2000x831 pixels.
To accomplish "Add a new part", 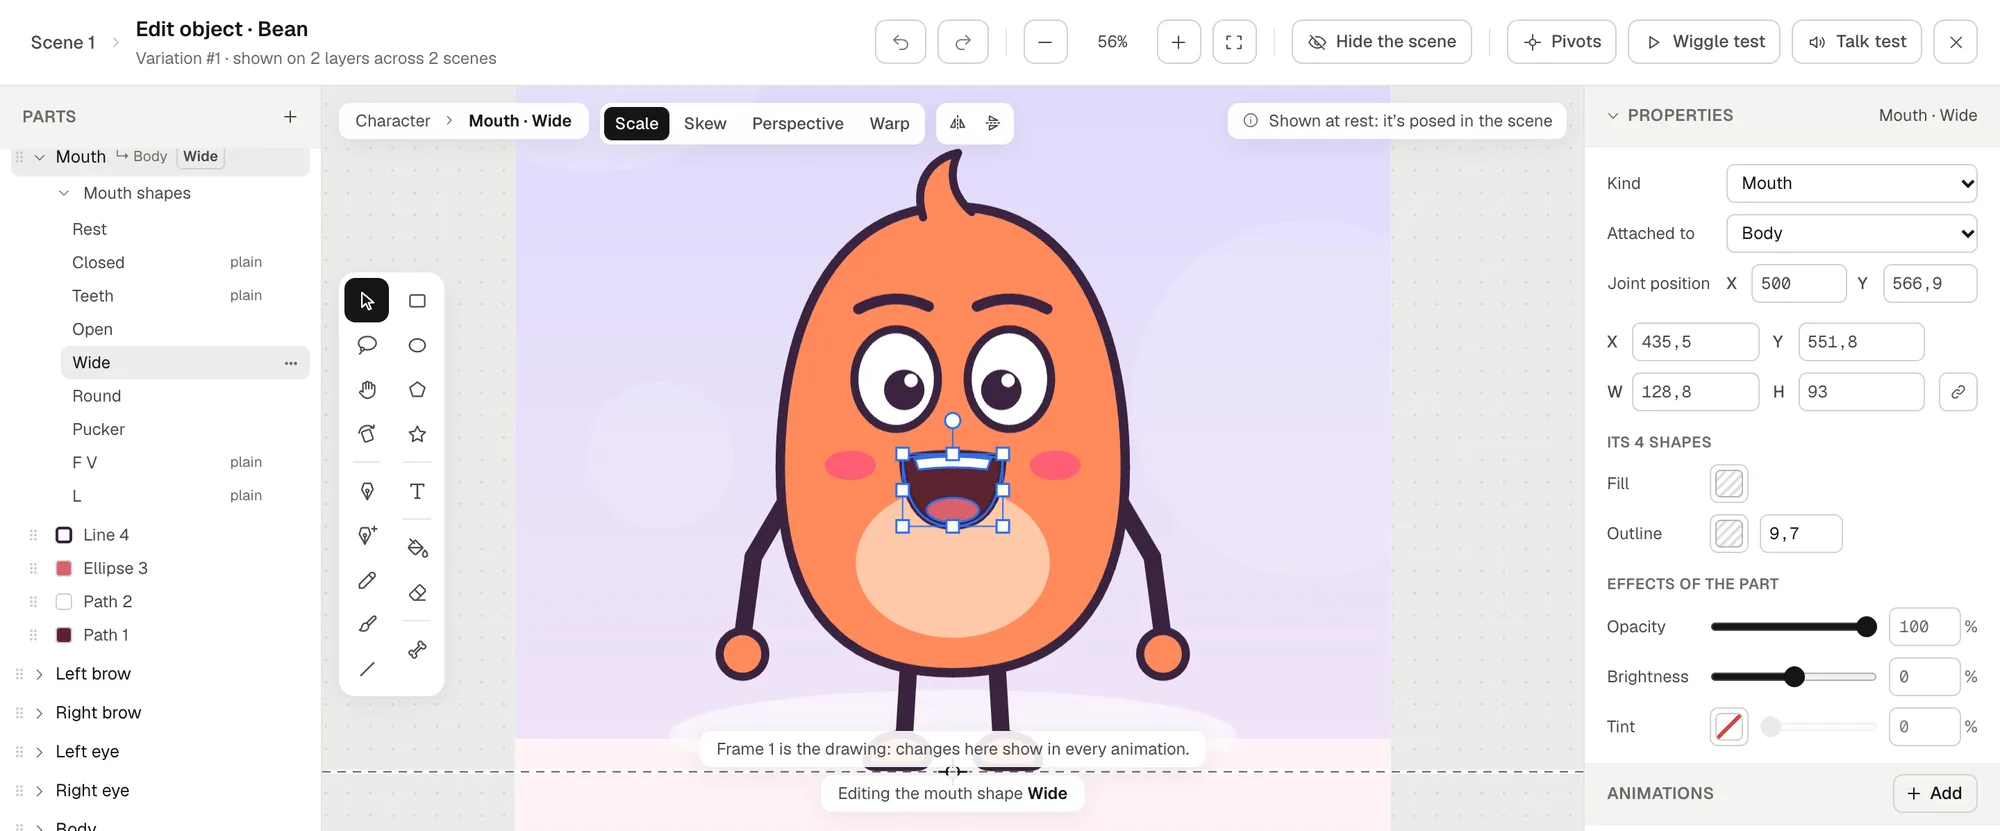I will click(x=290, y=117).
